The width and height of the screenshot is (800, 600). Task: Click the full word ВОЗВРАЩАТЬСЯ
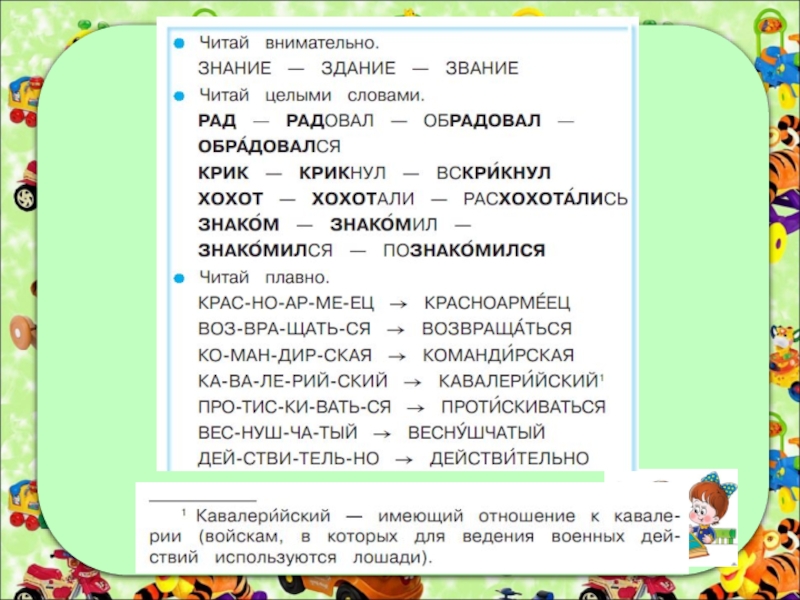tap(497, 328)
